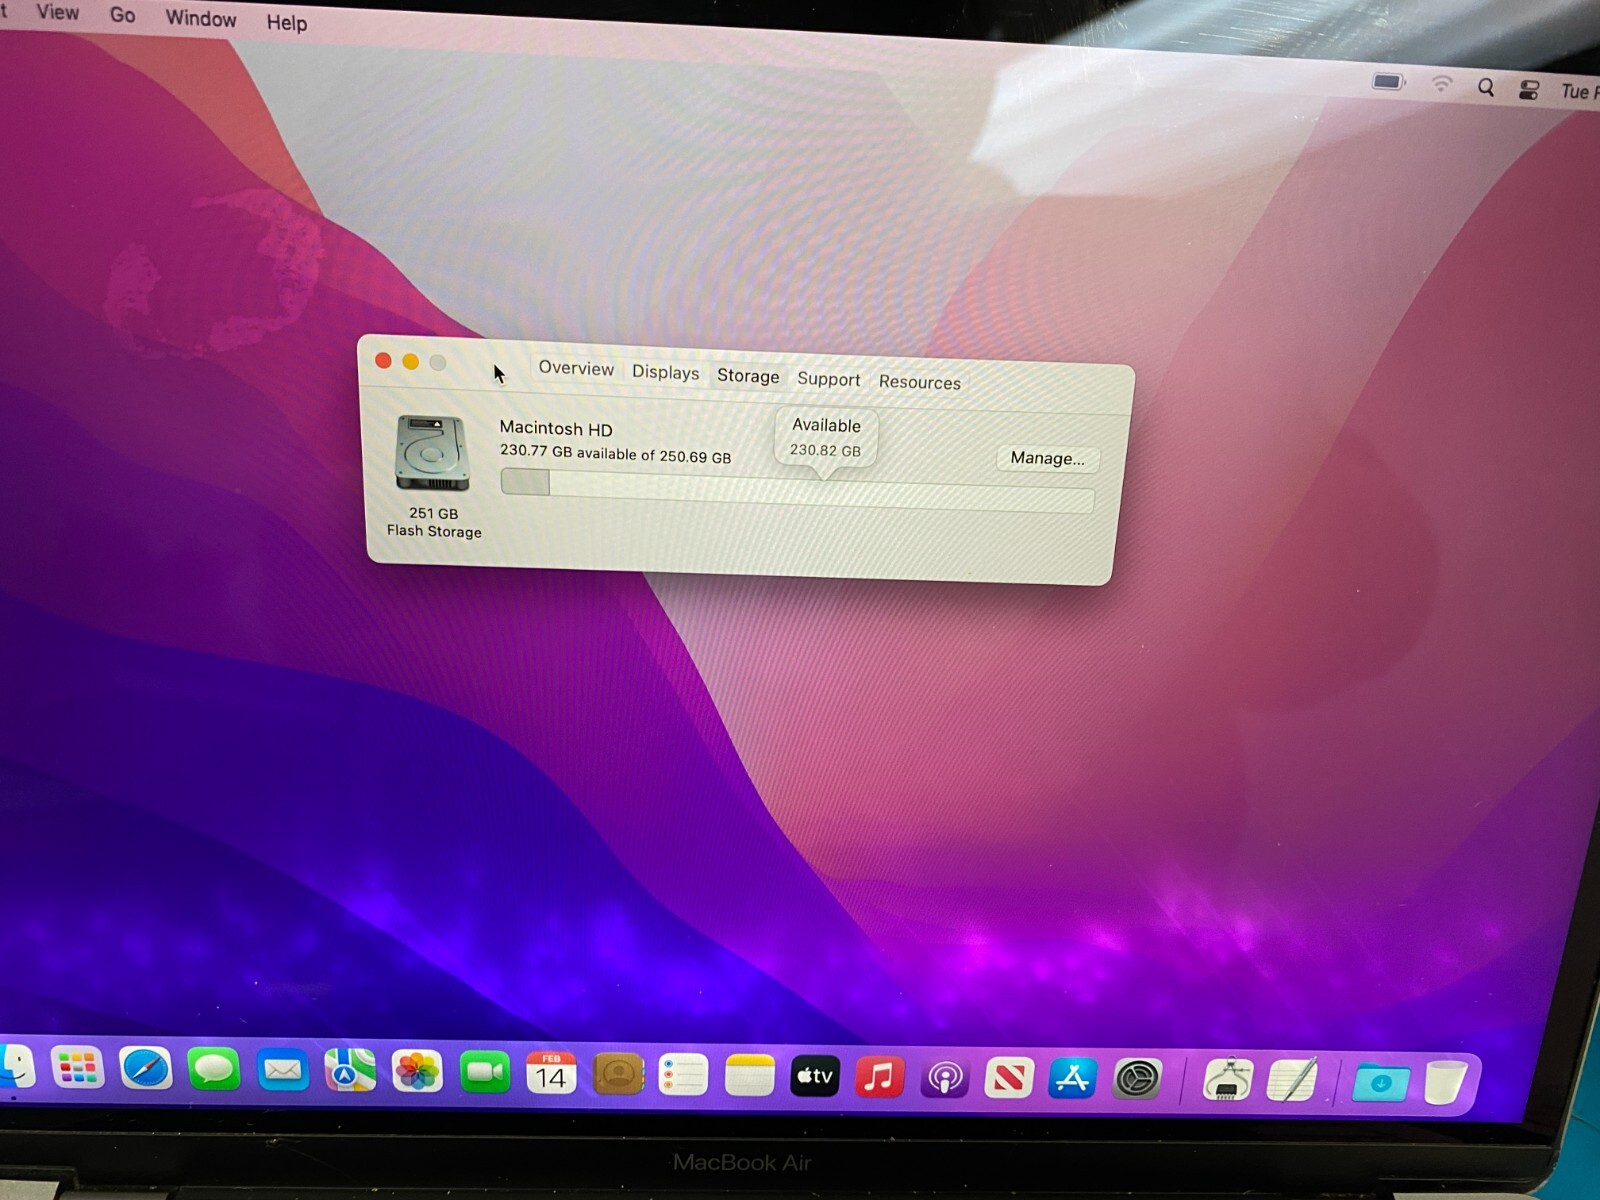
Task: Switch to the Support tab
Action: [x=828, y=379]
